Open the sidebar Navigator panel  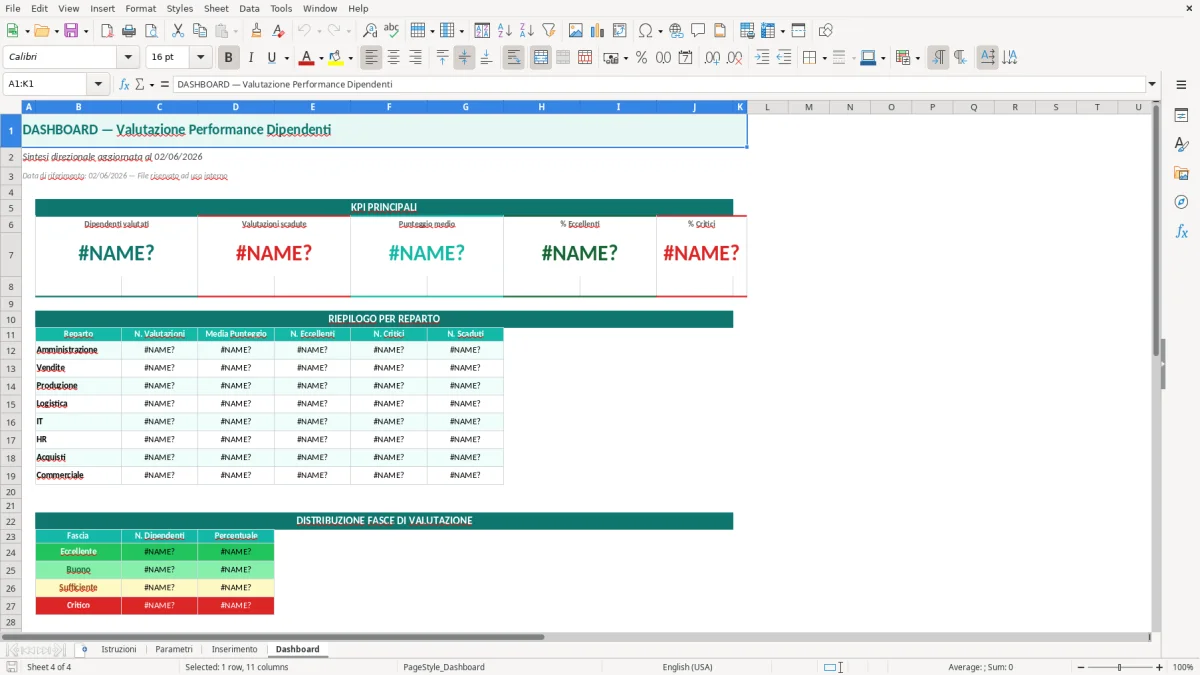click(1181, 202)
